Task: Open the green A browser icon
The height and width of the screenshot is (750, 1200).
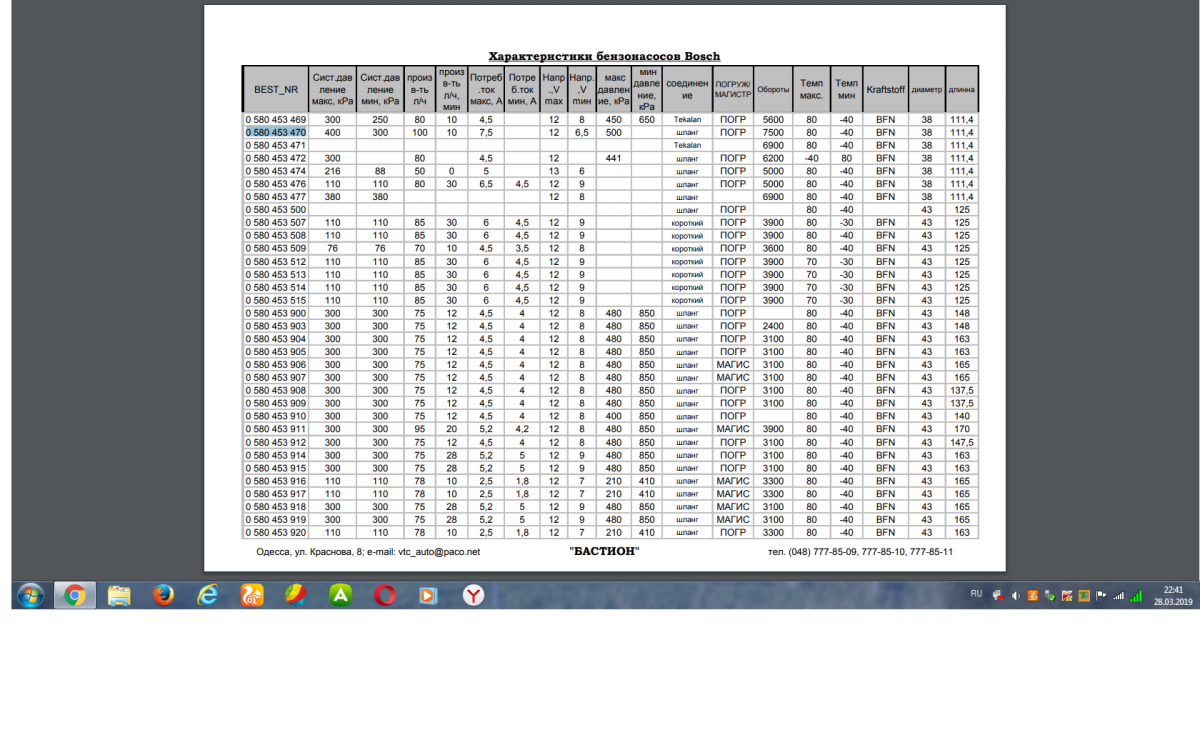Action: (x=341, y=595)
